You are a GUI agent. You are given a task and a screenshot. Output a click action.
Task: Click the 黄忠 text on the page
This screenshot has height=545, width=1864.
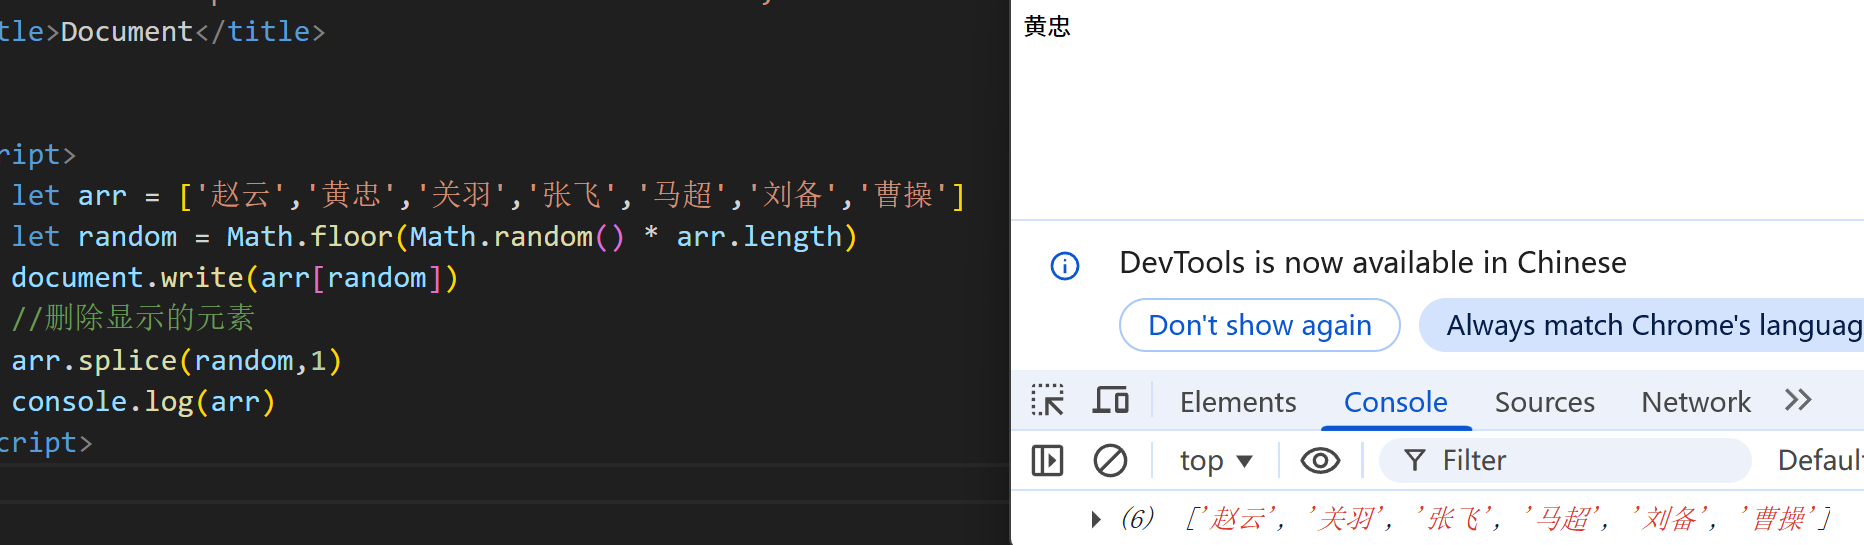(1047, 26)
